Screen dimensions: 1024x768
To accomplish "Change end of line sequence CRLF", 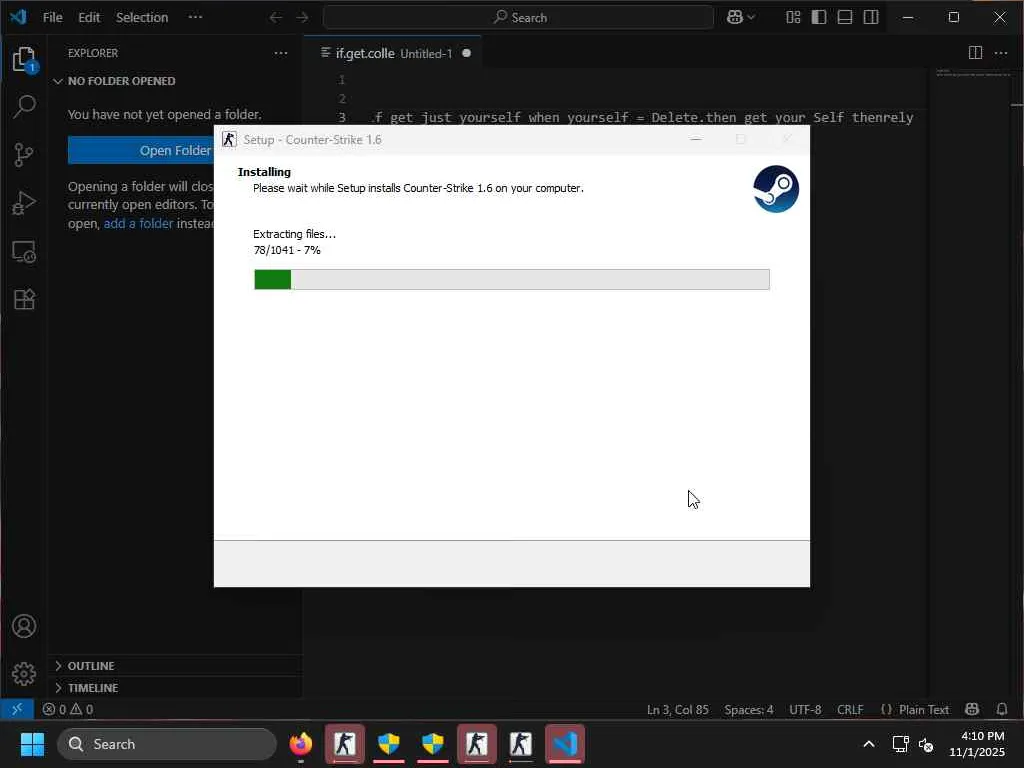I will (850, 709).
